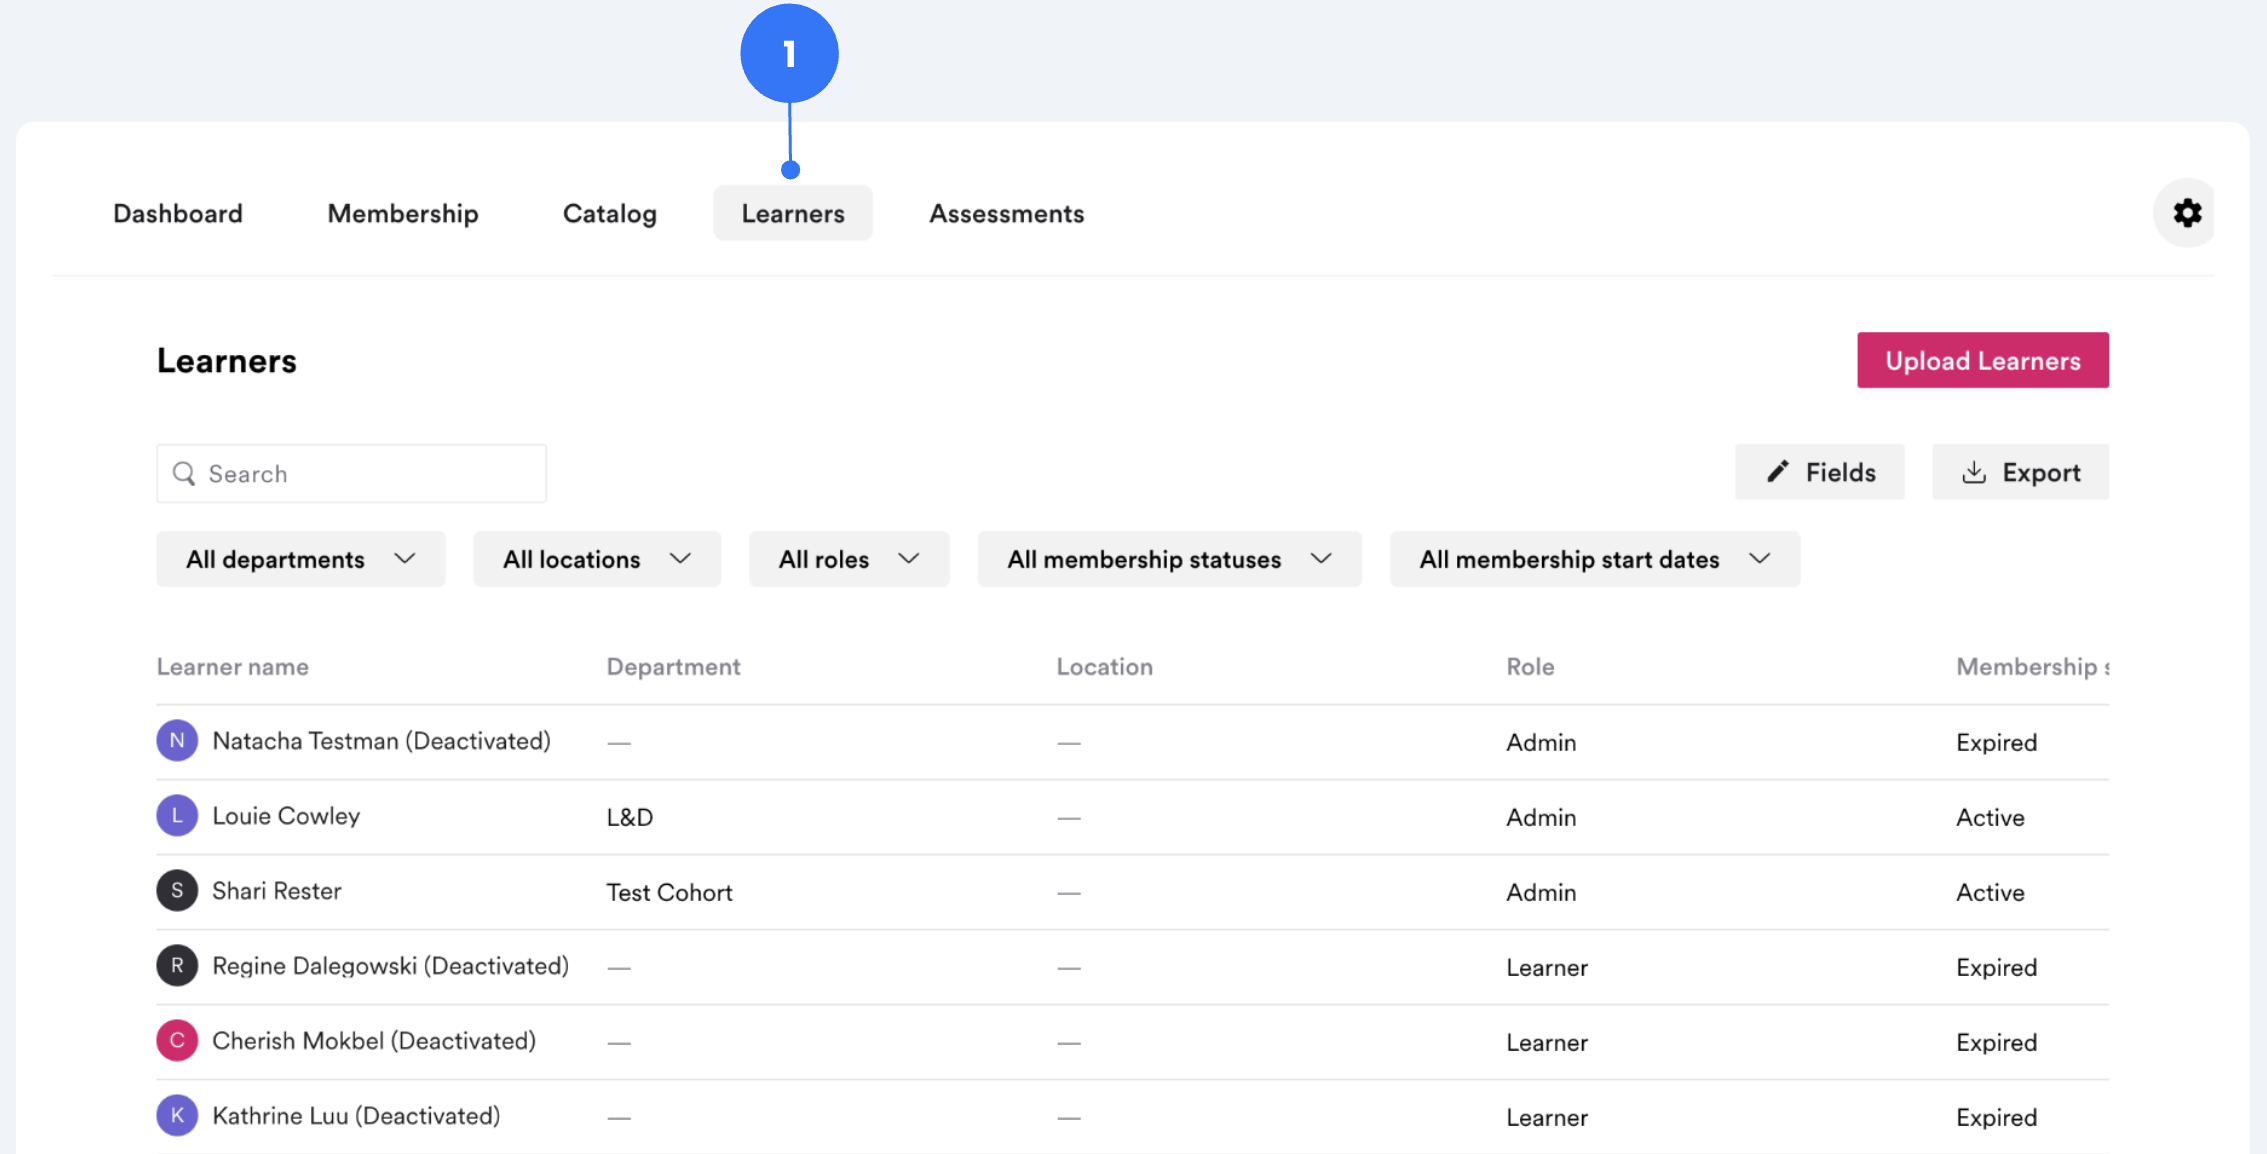Open Cherish Mokbel (Deactivated) row

(x=1133, y=1042)
